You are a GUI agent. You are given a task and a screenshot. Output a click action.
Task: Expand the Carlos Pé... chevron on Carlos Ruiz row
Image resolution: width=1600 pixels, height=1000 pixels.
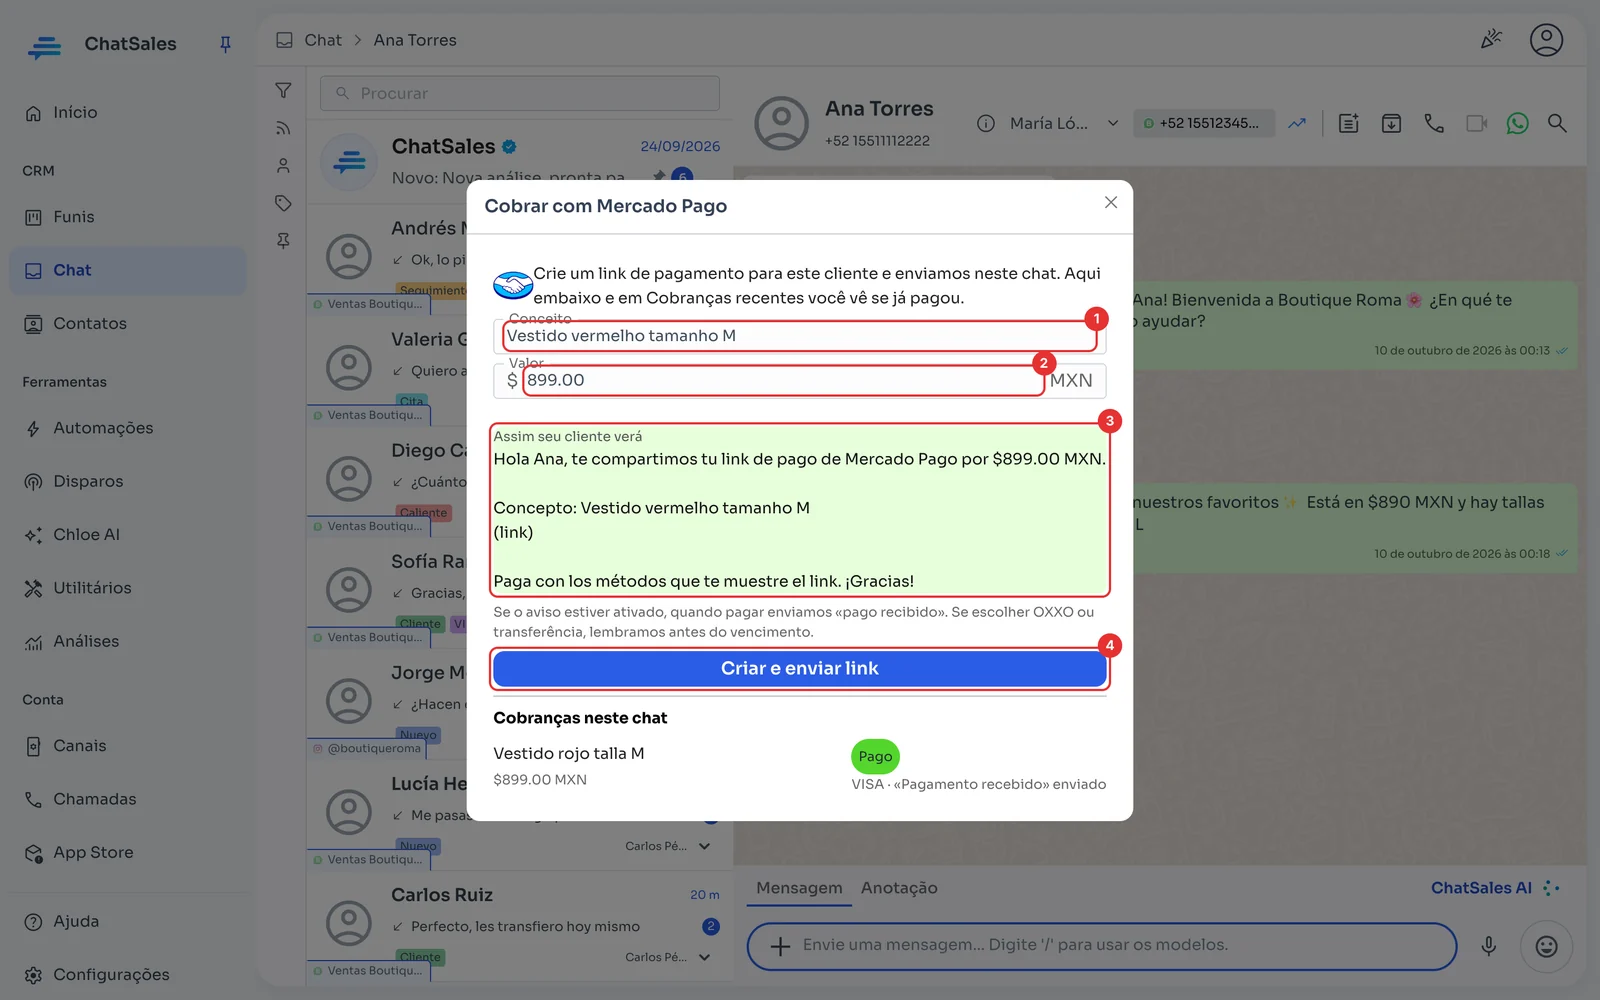point(704,957)
